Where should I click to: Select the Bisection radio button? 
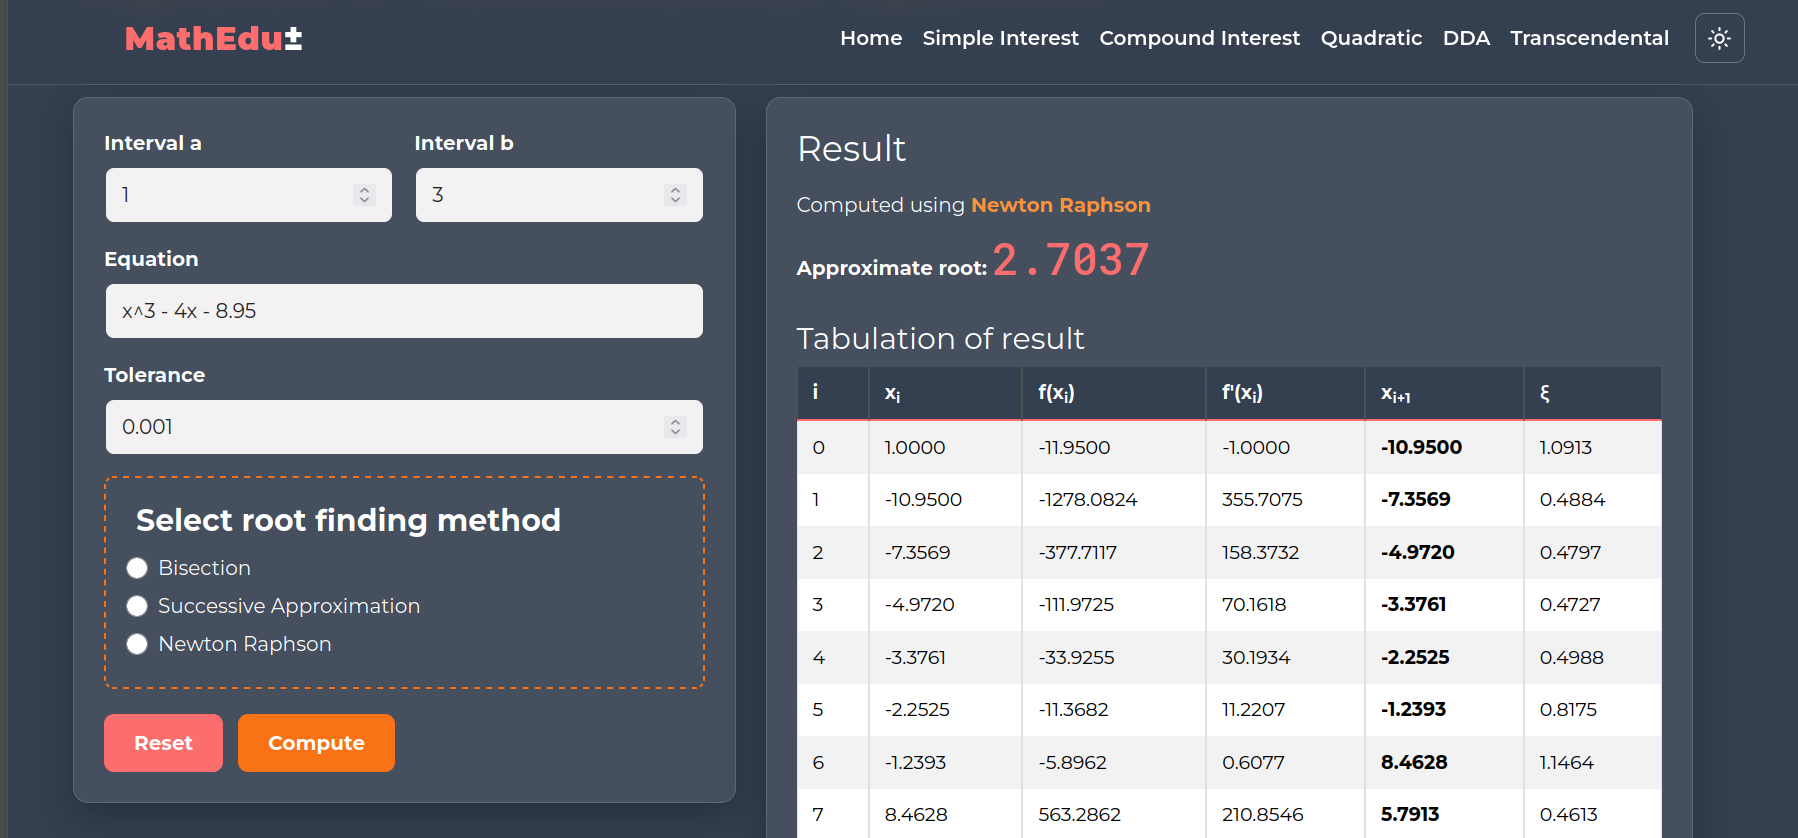tap(137, 568)
